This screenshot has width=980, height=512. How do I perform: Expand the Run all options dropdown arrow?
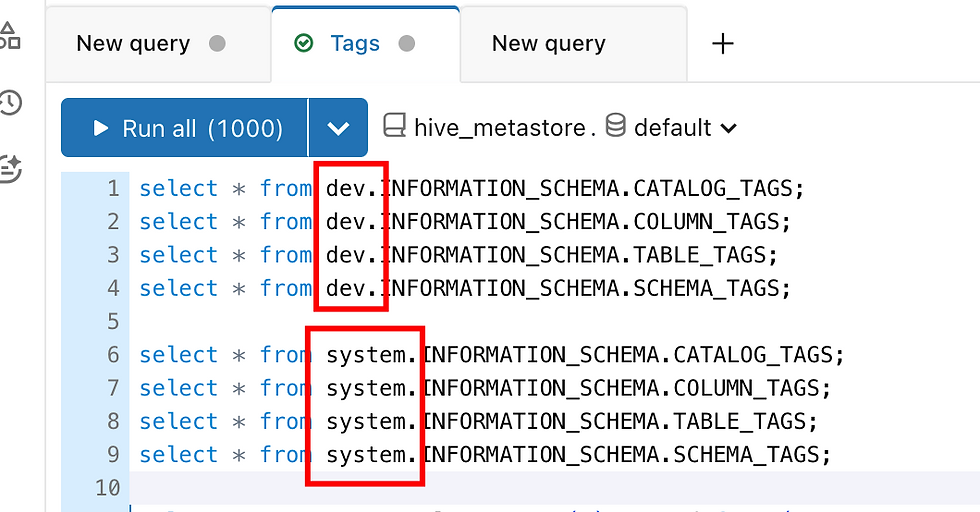click(x=338, y=128)
